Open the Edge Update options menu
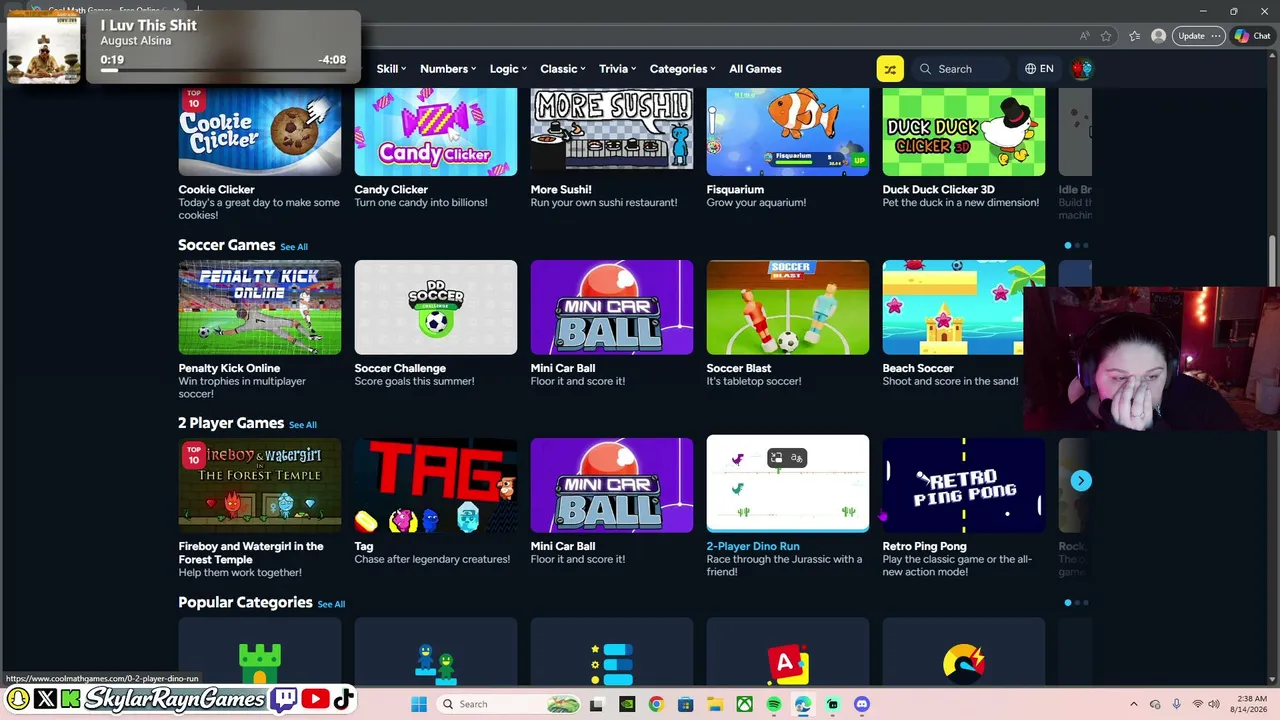This screenshot has height=720, width=1280. coord(1216,36)
